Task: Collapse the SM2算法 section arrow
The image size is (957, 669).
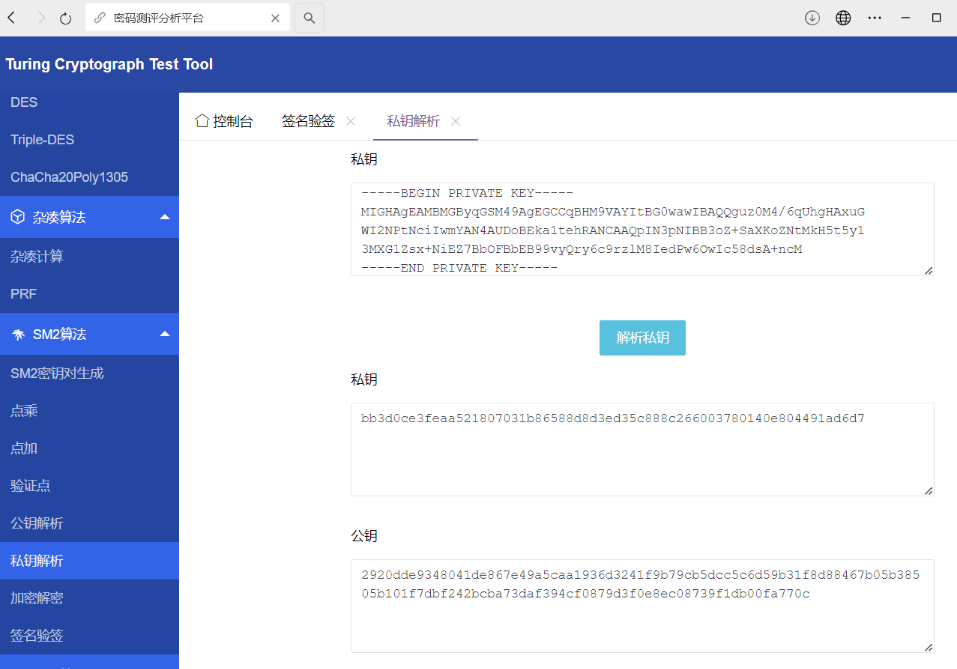Action: click(x=164, y=334)
